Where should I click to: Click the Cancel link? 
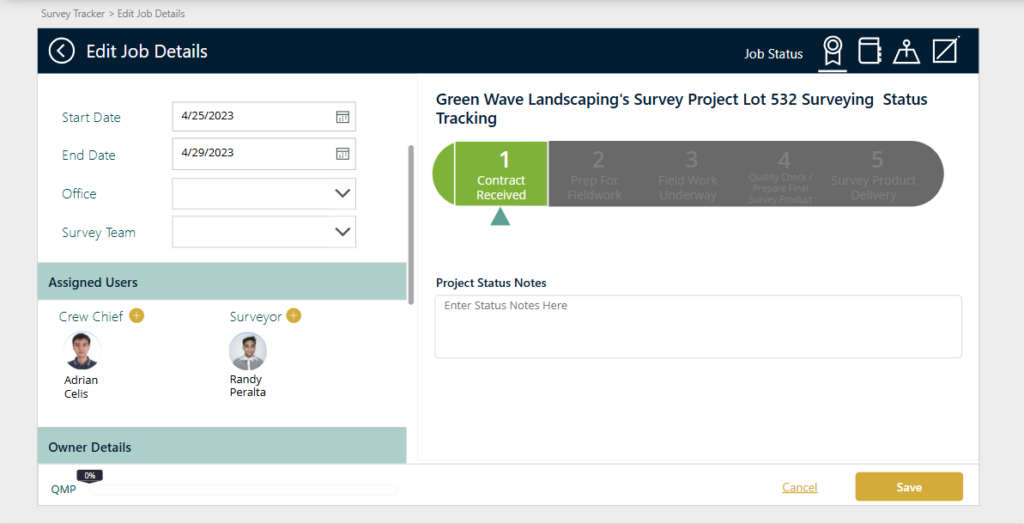tap(799, 487)
